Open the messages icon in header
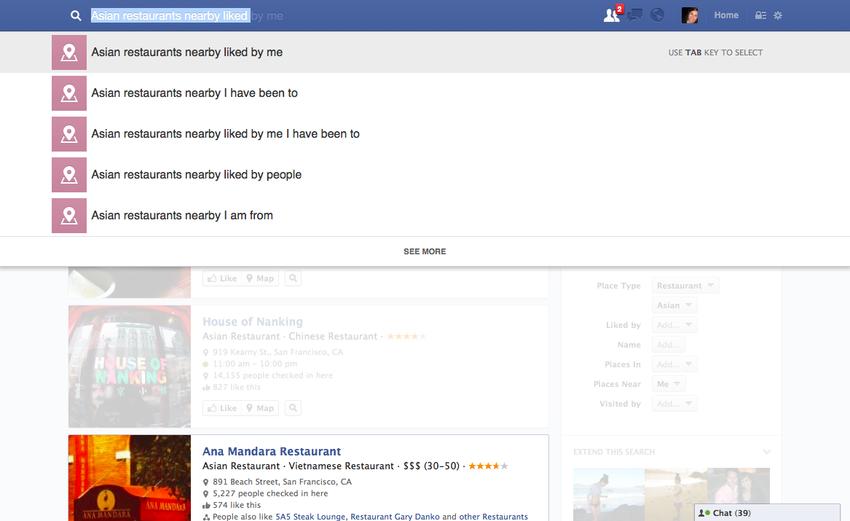 coord(635,15)
